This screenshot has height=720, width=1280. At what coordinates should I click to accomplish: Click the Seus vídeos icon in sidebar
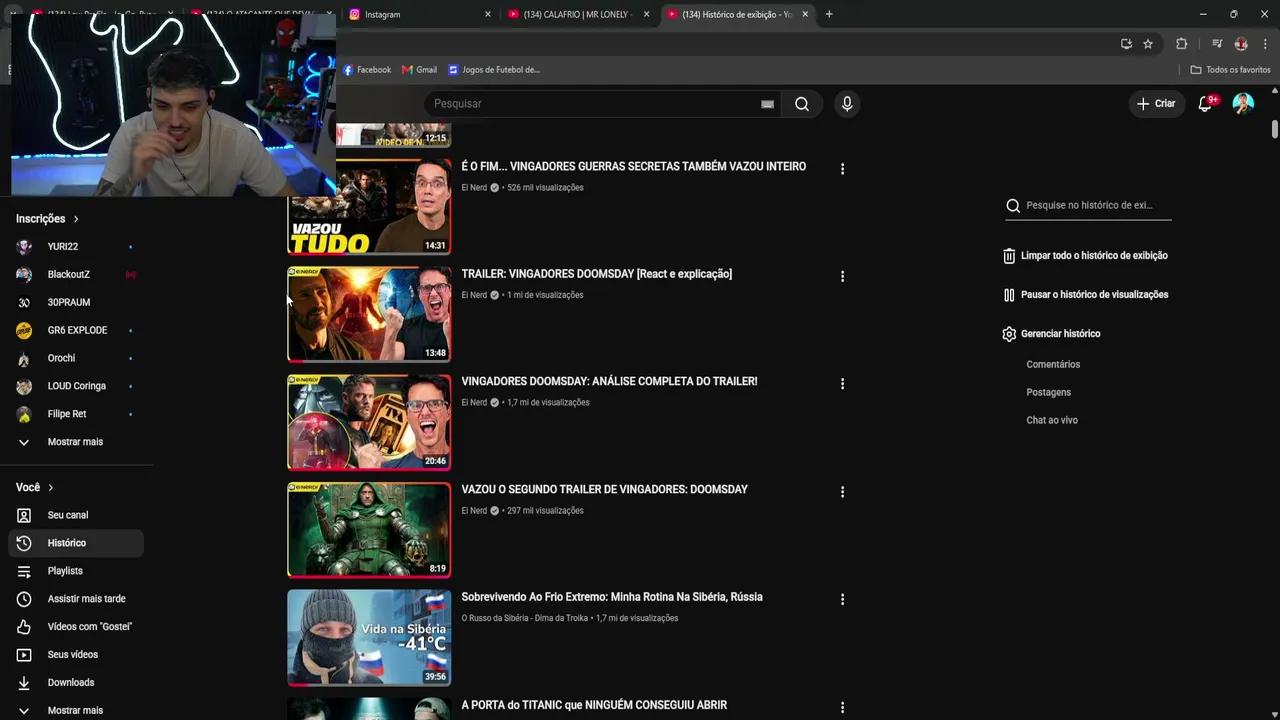24,655
